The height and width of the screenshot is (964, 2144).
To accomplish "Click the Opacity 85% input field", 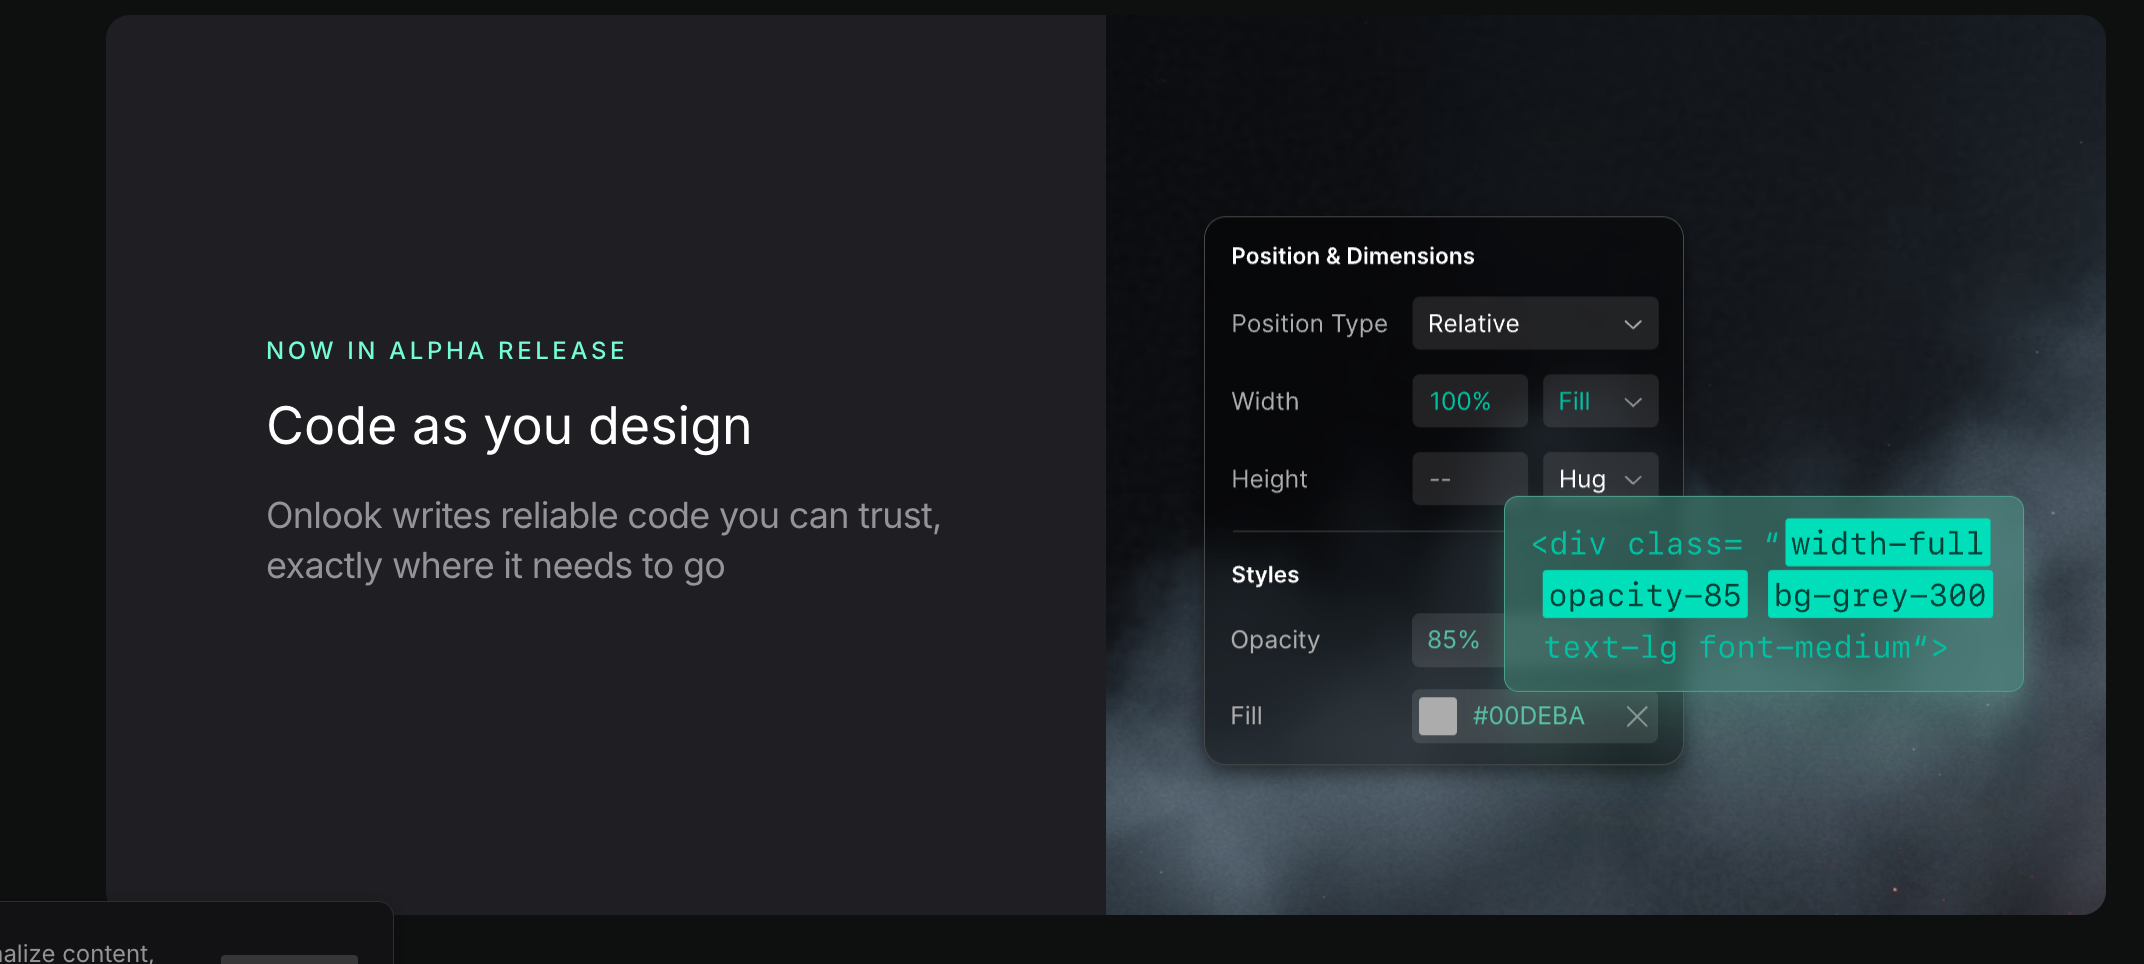I will pos(1457,640).
